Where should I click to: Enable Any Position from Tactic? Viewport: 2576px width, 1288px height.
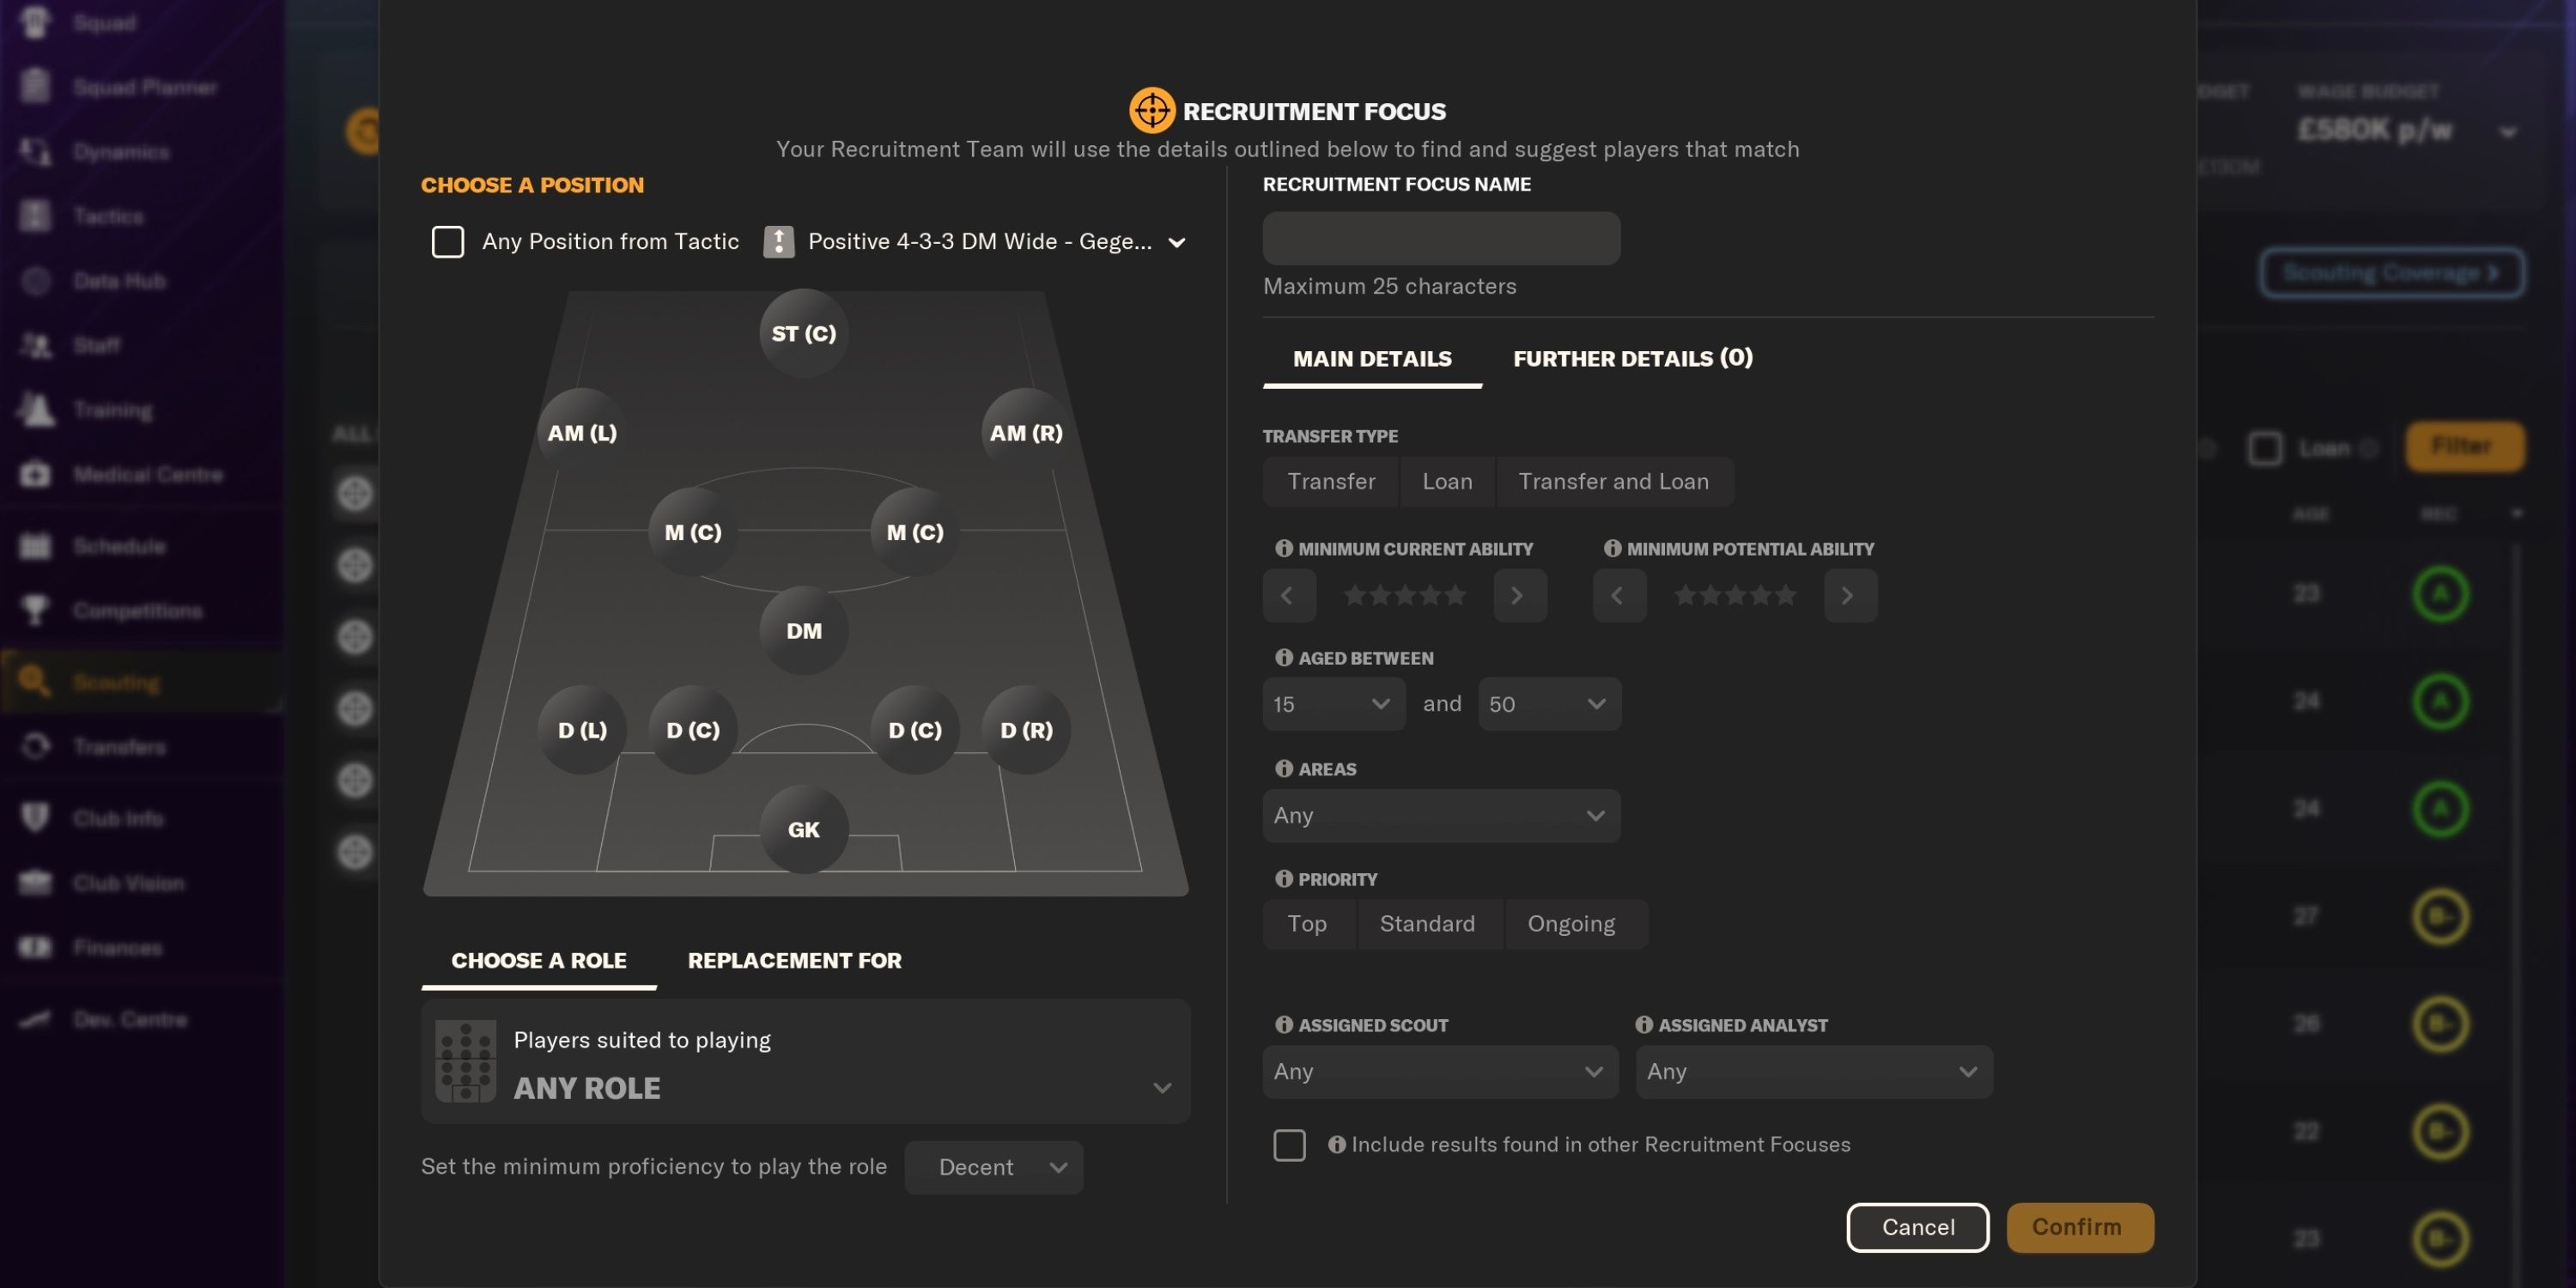click(x=448, y=241)
